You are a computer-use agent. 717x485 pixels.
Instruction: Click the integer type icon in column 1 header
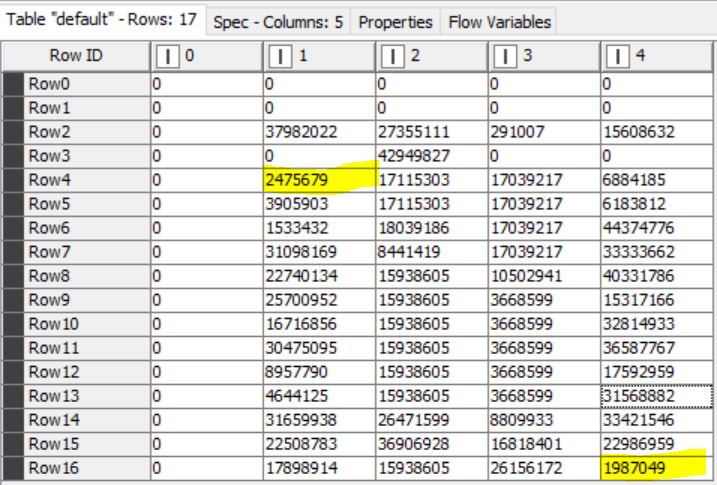[281, 57]
